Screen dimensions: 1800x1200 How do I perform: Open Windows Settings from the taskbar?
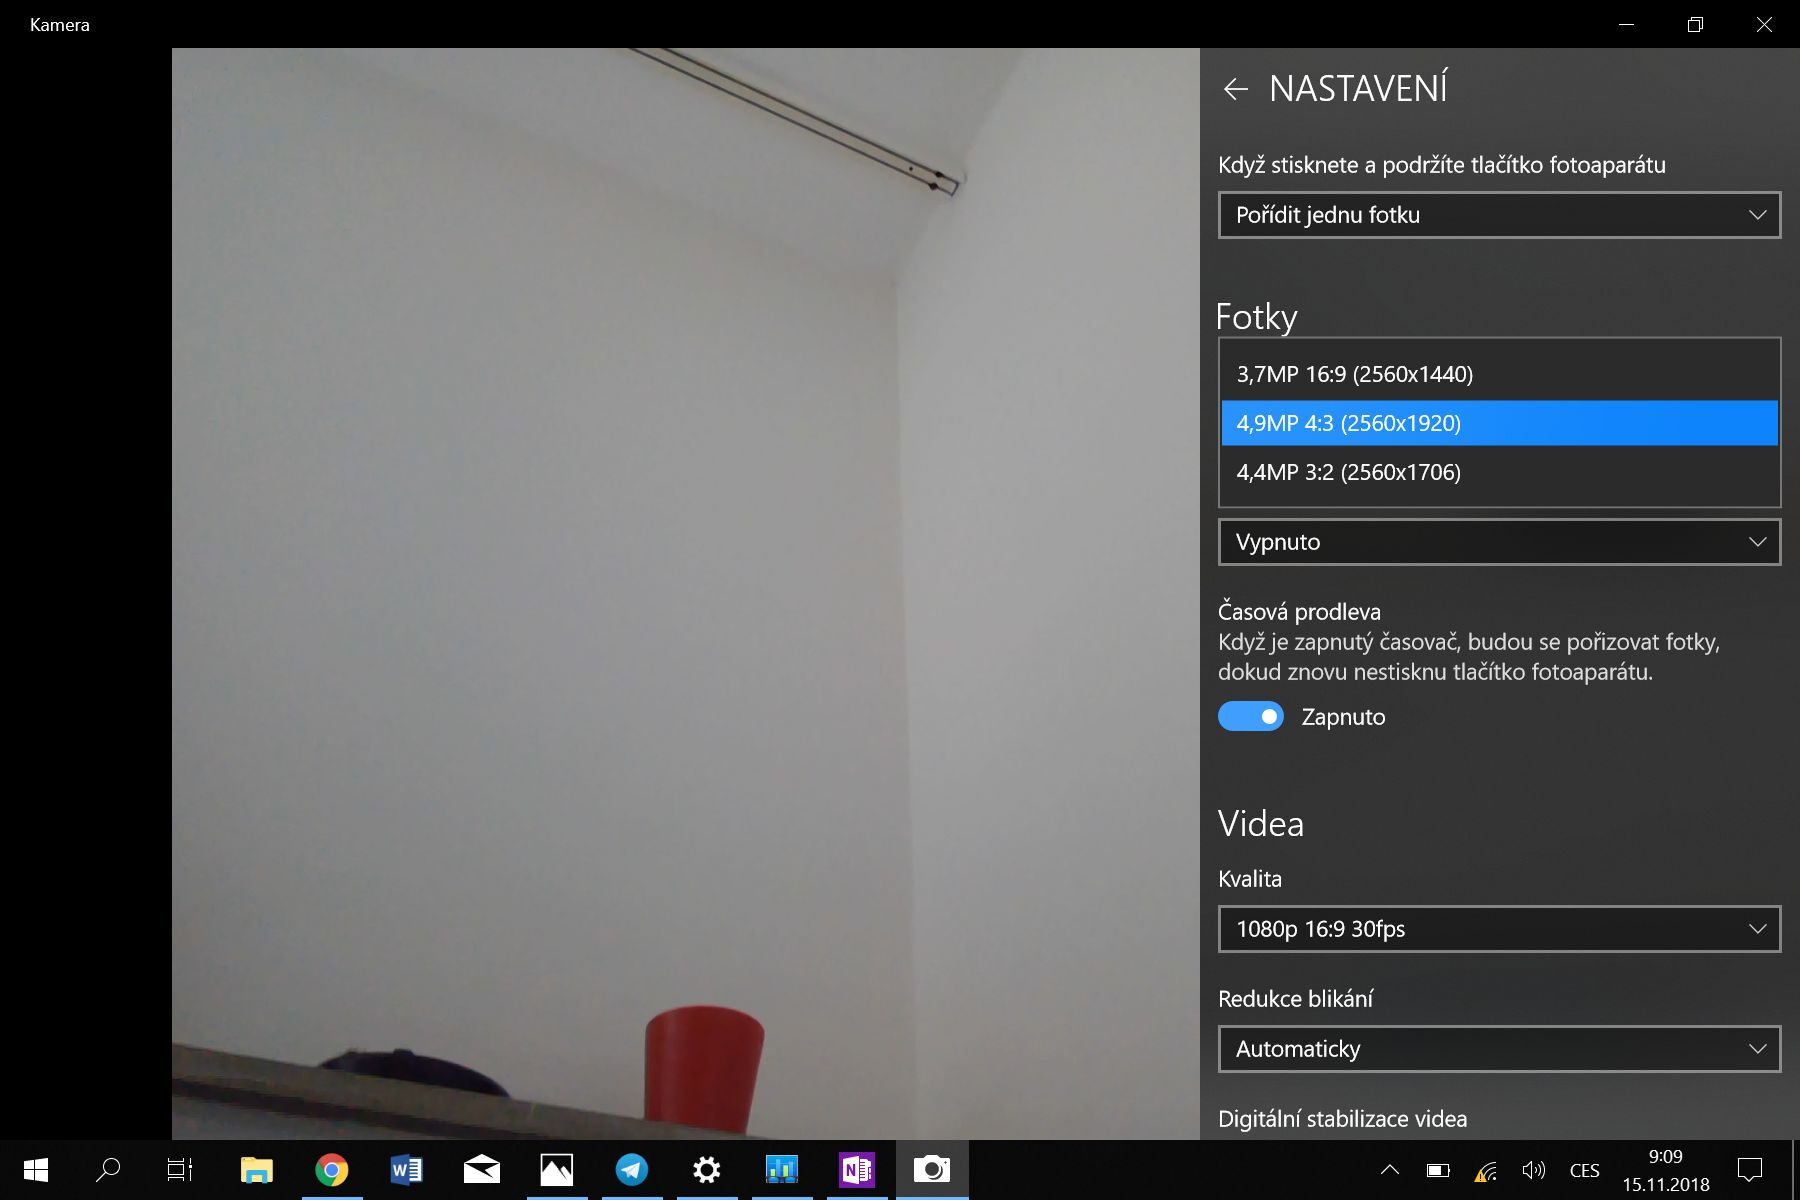tap(707, 1169)
